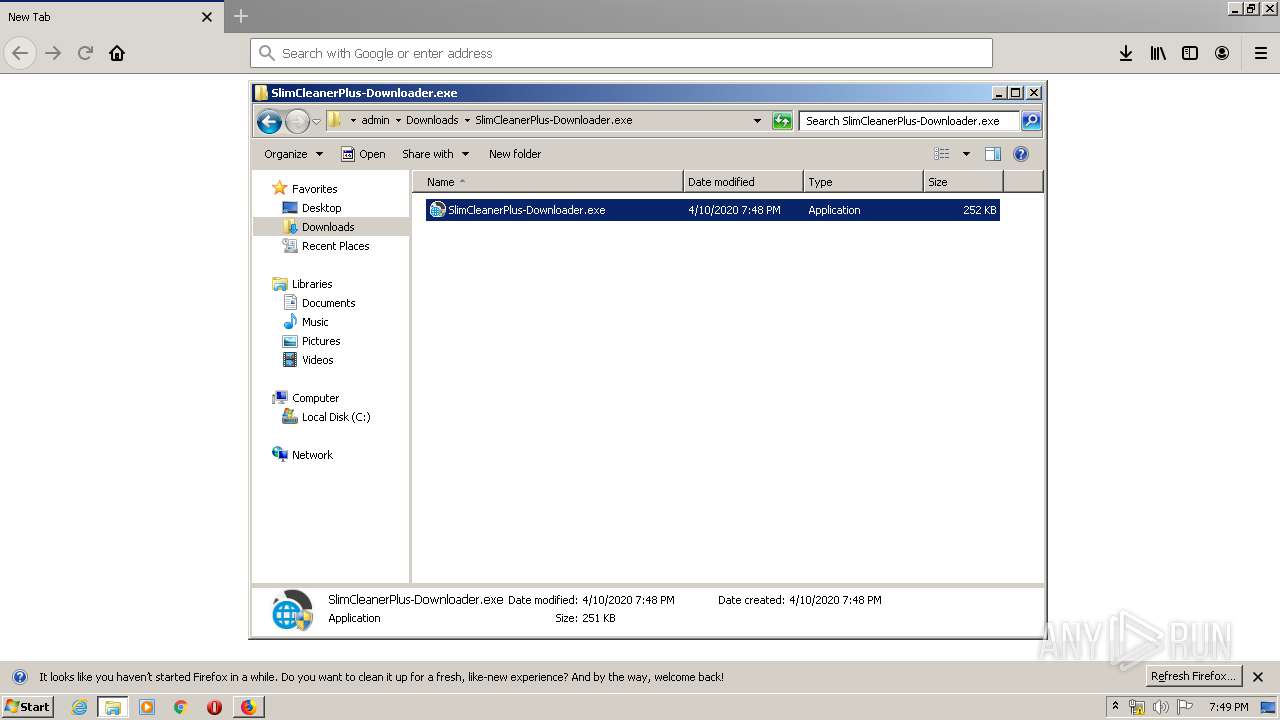Viewport: 1280px width, 720px height.
Task: Click the Explorer Back arrow button
Action: 269,121
